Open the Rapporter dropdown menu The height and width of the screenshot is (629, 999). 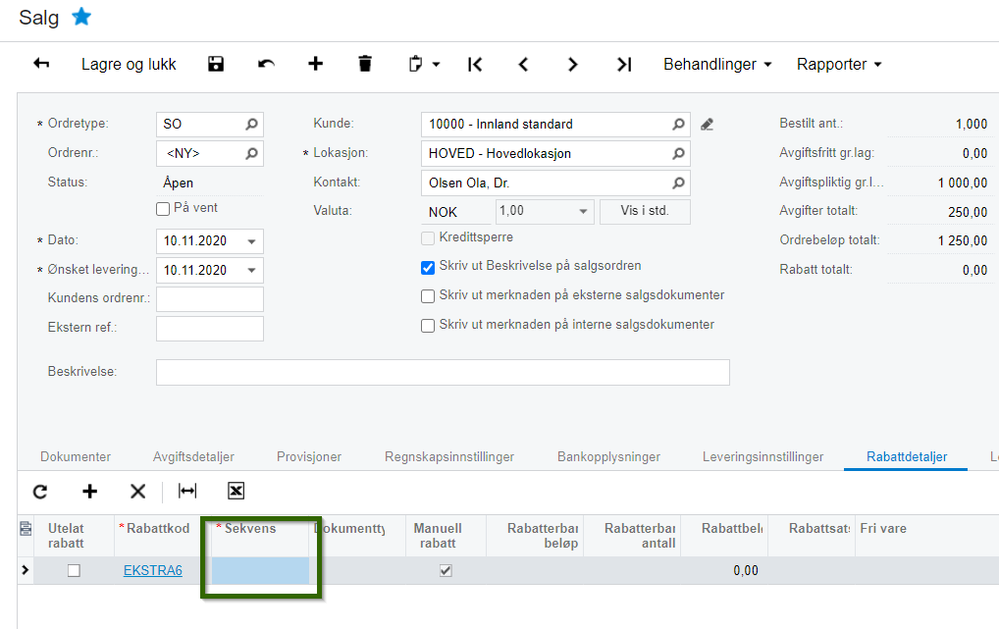[839, 64]
